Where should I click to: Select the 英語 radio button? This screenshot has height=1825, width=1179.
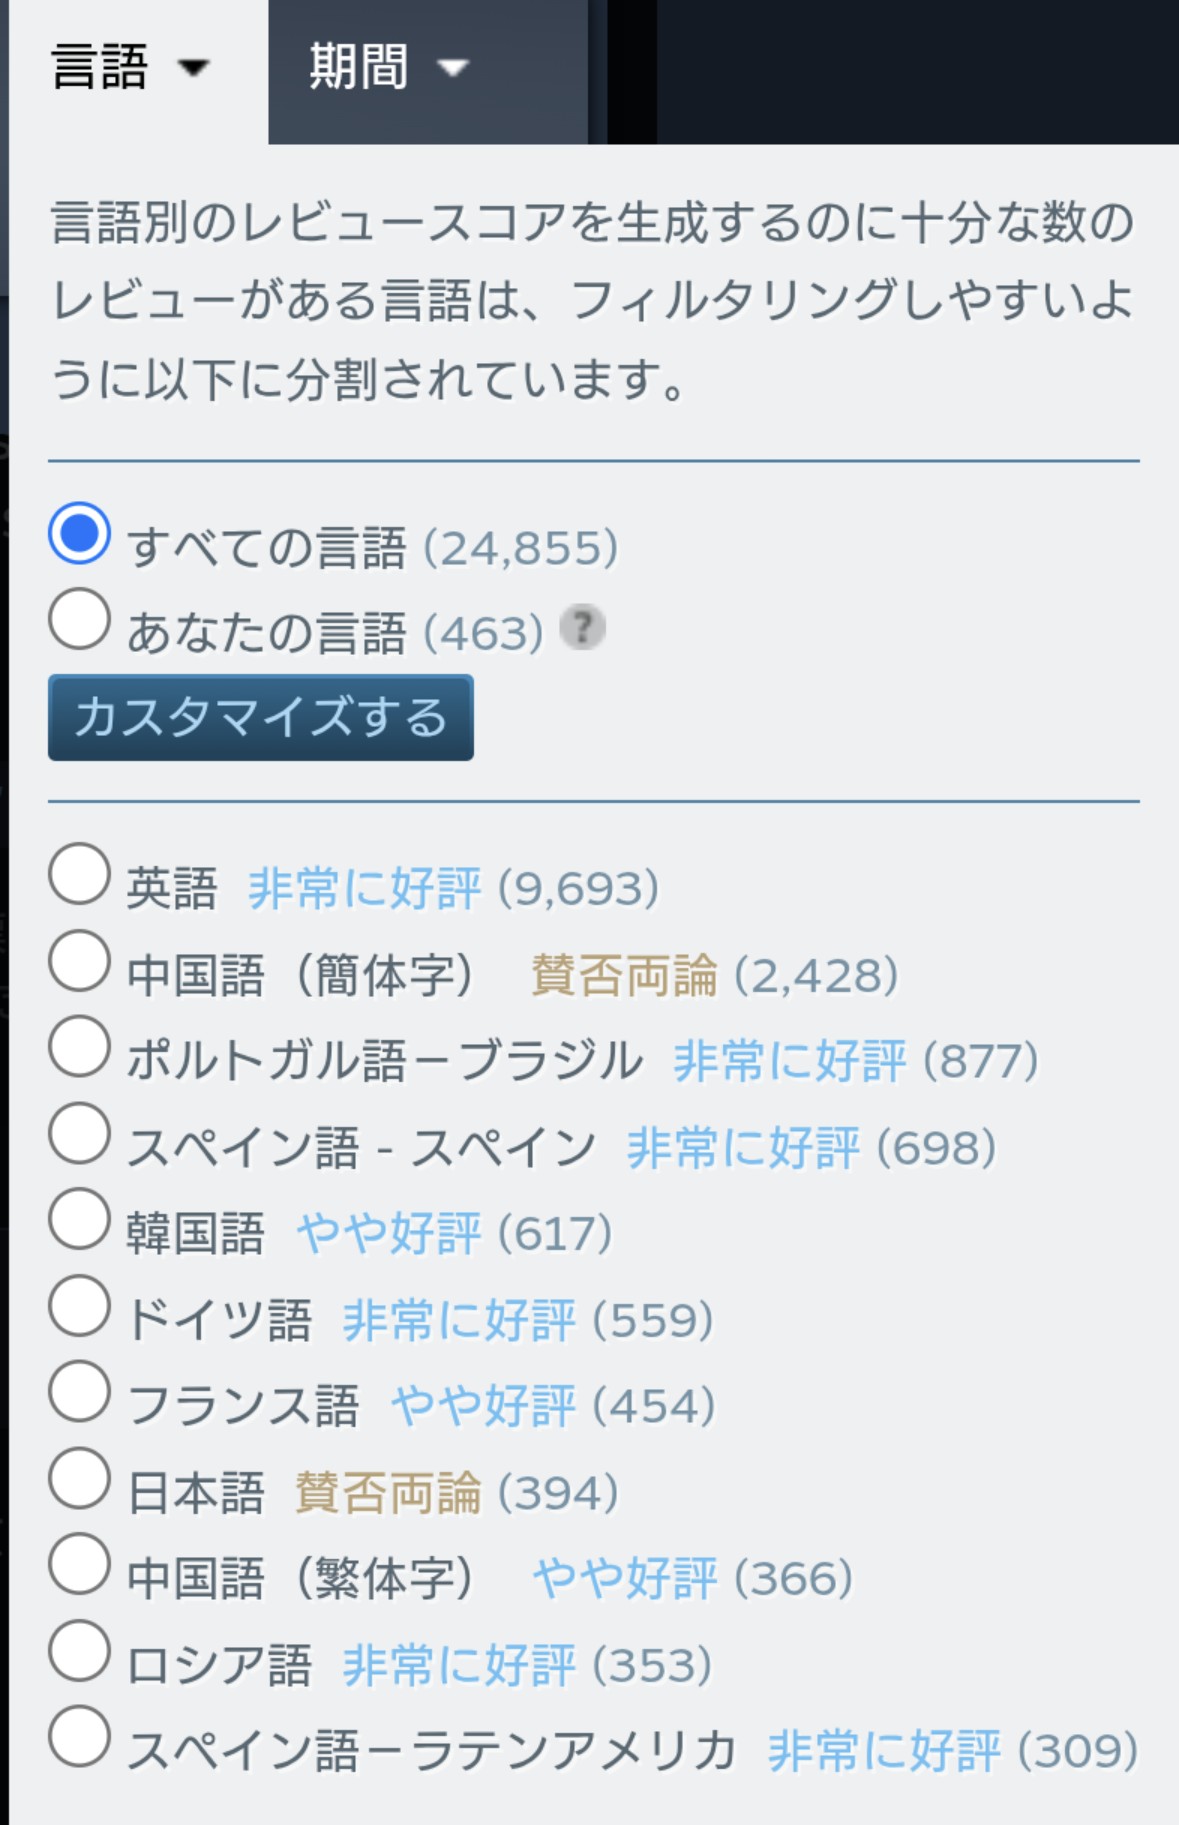[79, 874]
